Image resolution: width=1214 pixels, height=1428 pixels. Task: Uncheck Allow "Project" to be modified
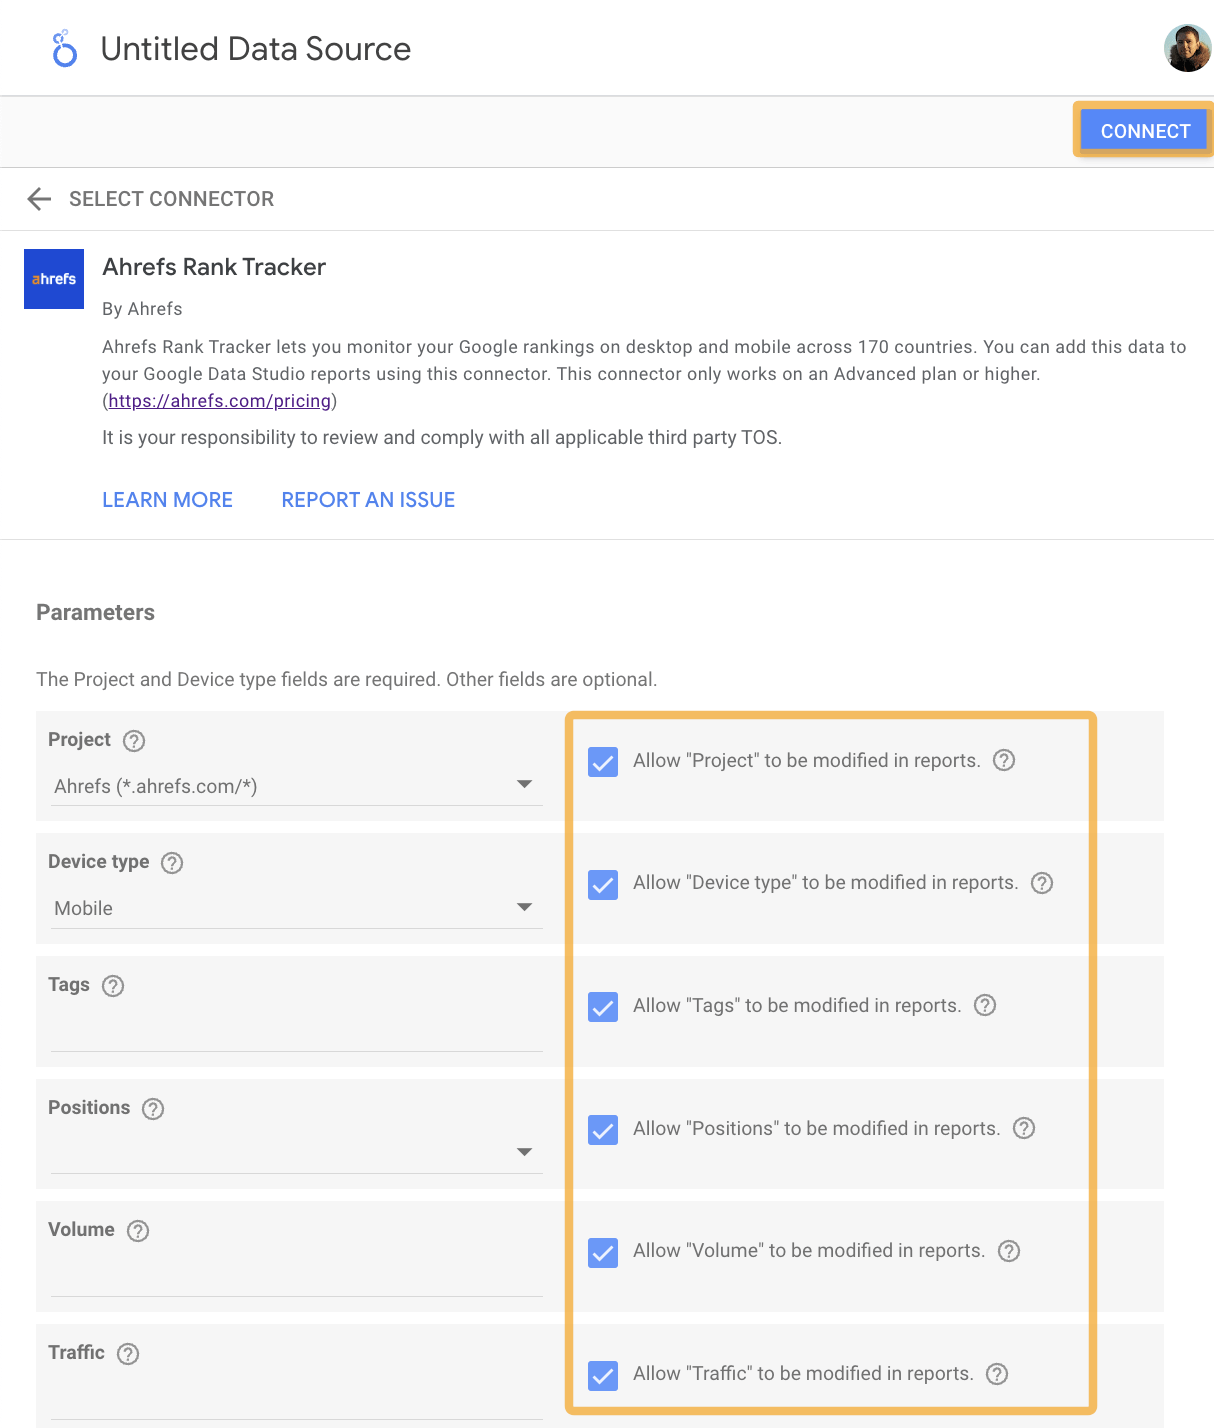coord(602,762)
